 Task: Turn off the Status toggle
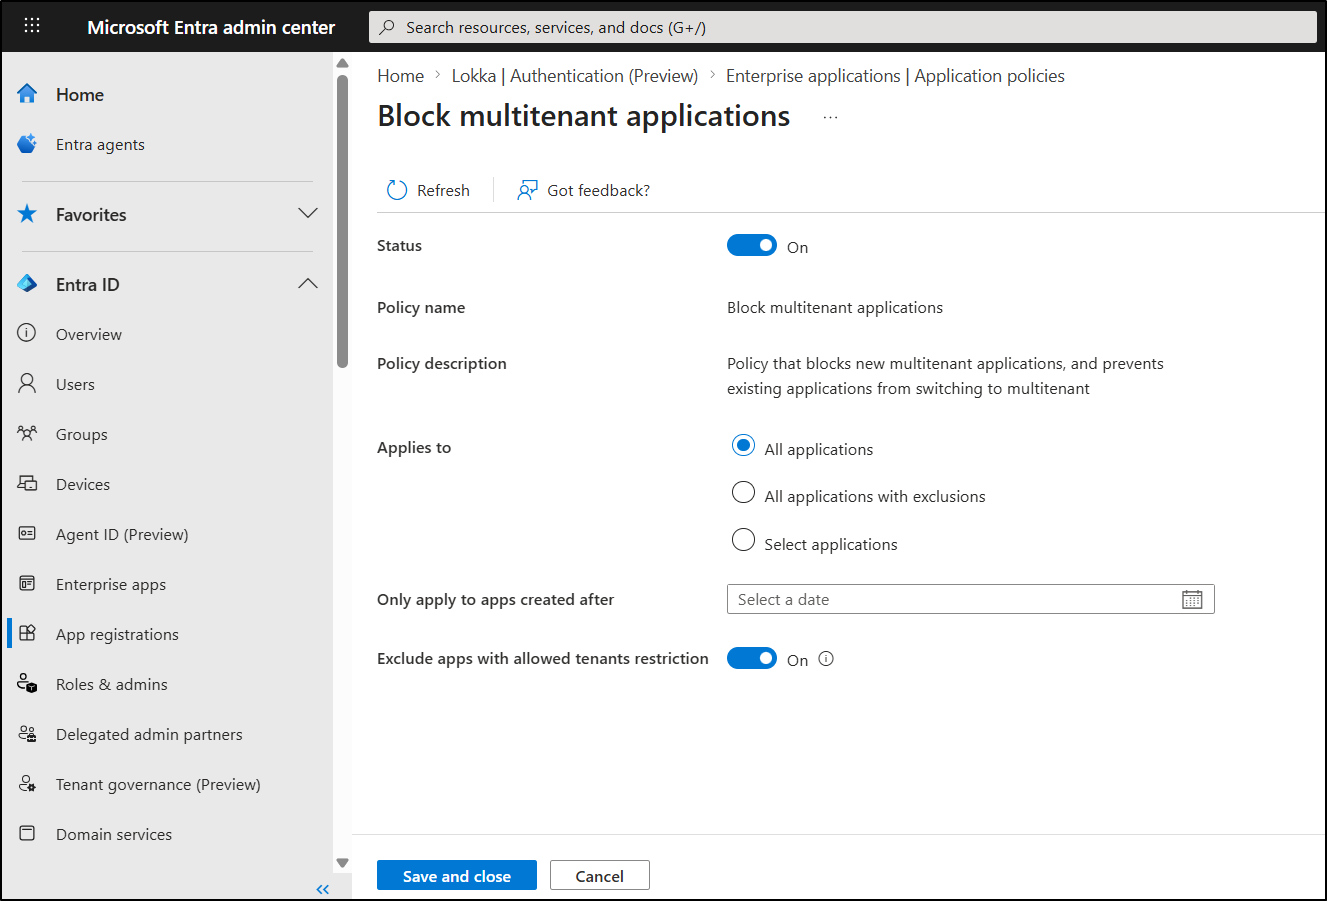point(752,244)
